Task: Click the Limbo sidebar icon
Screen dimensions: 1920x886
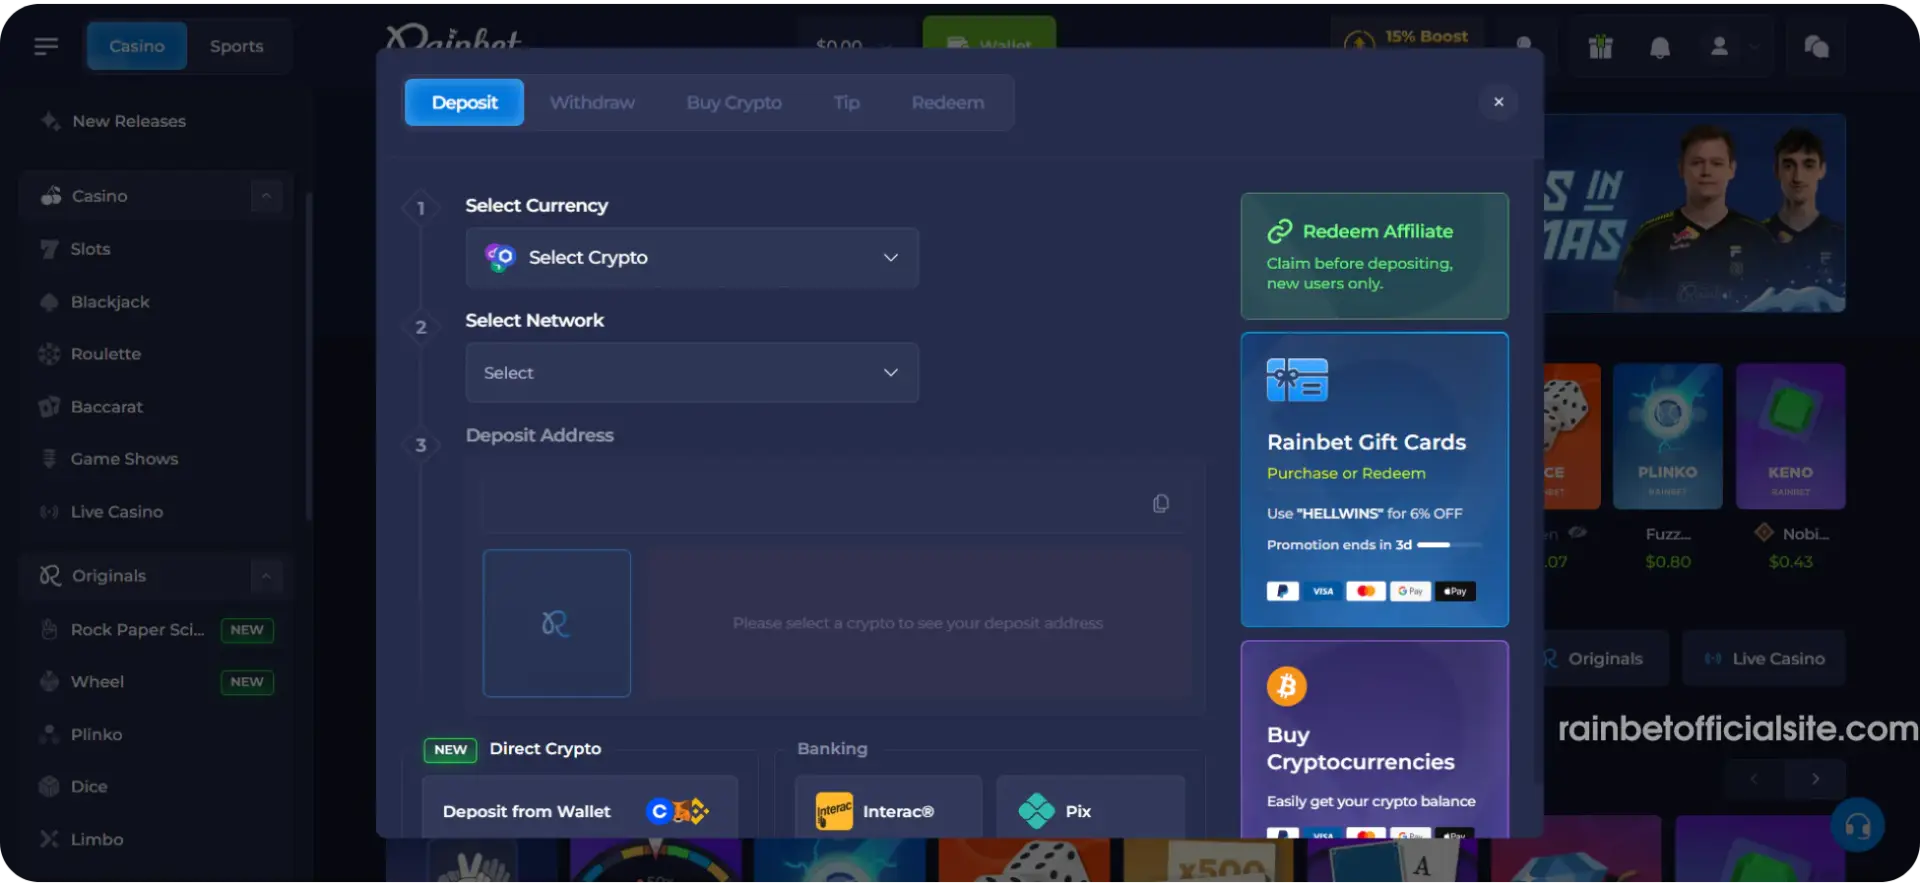Action: click(49, 840)
